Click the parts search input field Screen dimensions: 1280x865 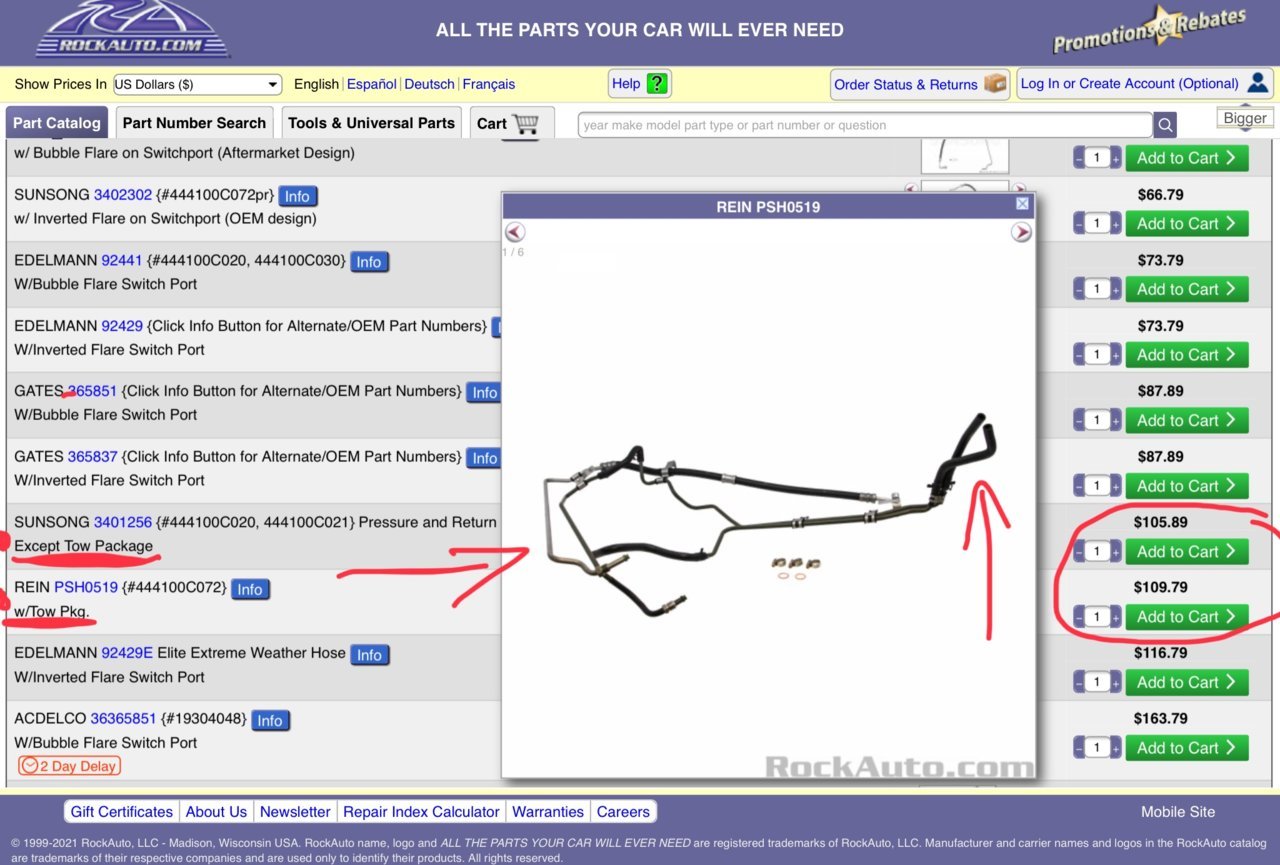865,125
